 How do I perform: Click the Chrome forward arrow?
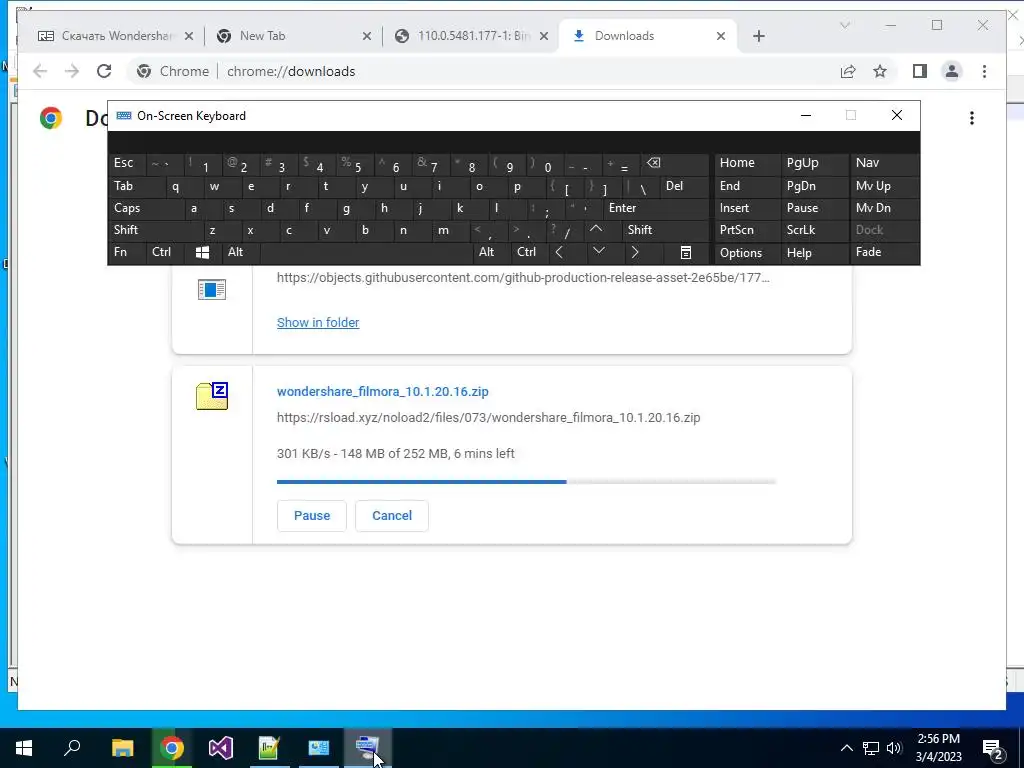coord(72,71)
